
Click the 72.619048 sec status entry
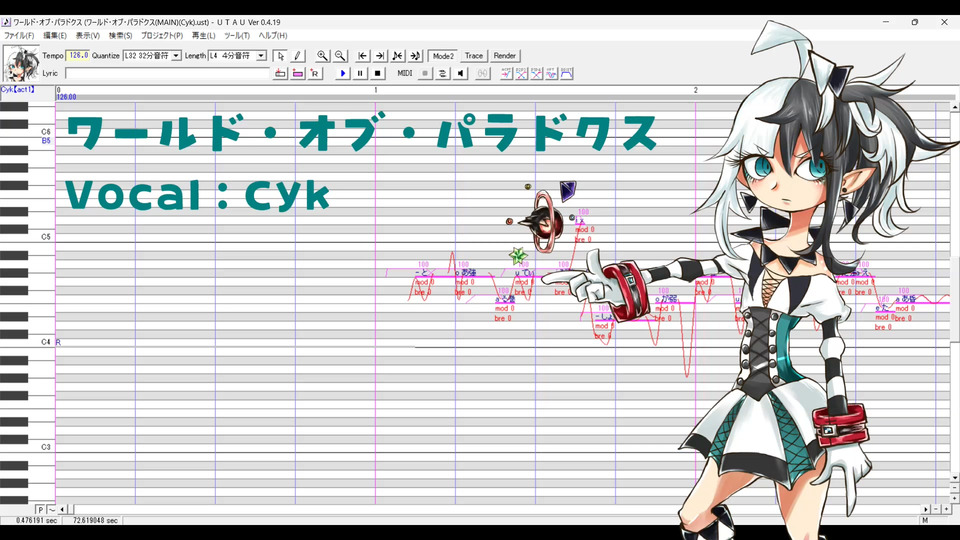[95, 520]
